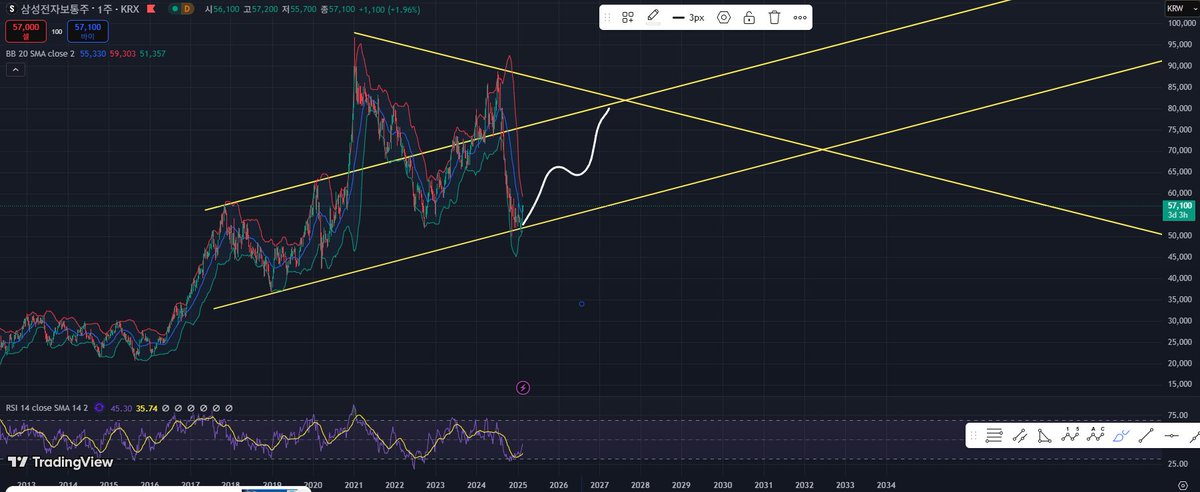Click the blue 57,100 buy button

(86, 30)
